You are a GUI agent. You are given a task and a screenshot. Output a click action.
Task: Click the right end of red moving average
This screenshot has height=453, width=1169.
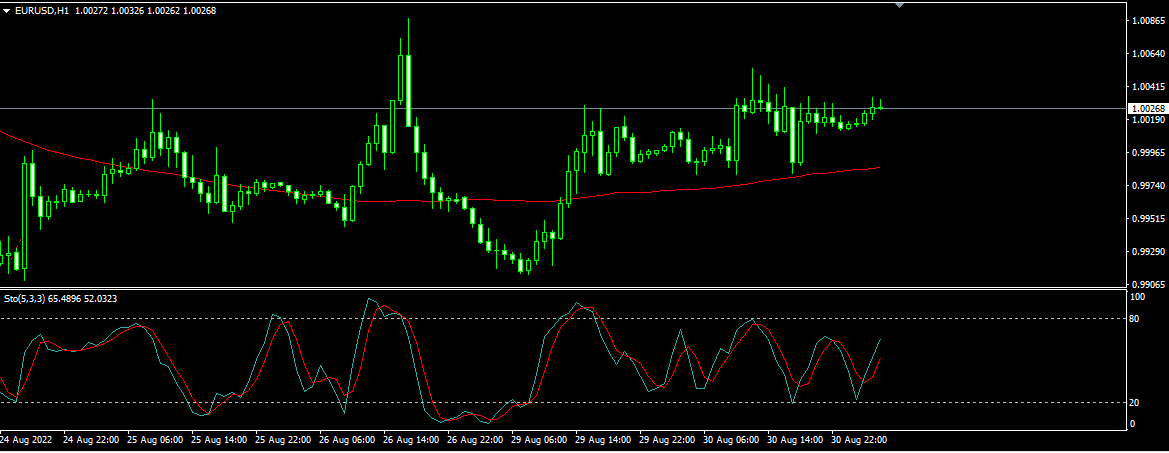coord(879,168)
